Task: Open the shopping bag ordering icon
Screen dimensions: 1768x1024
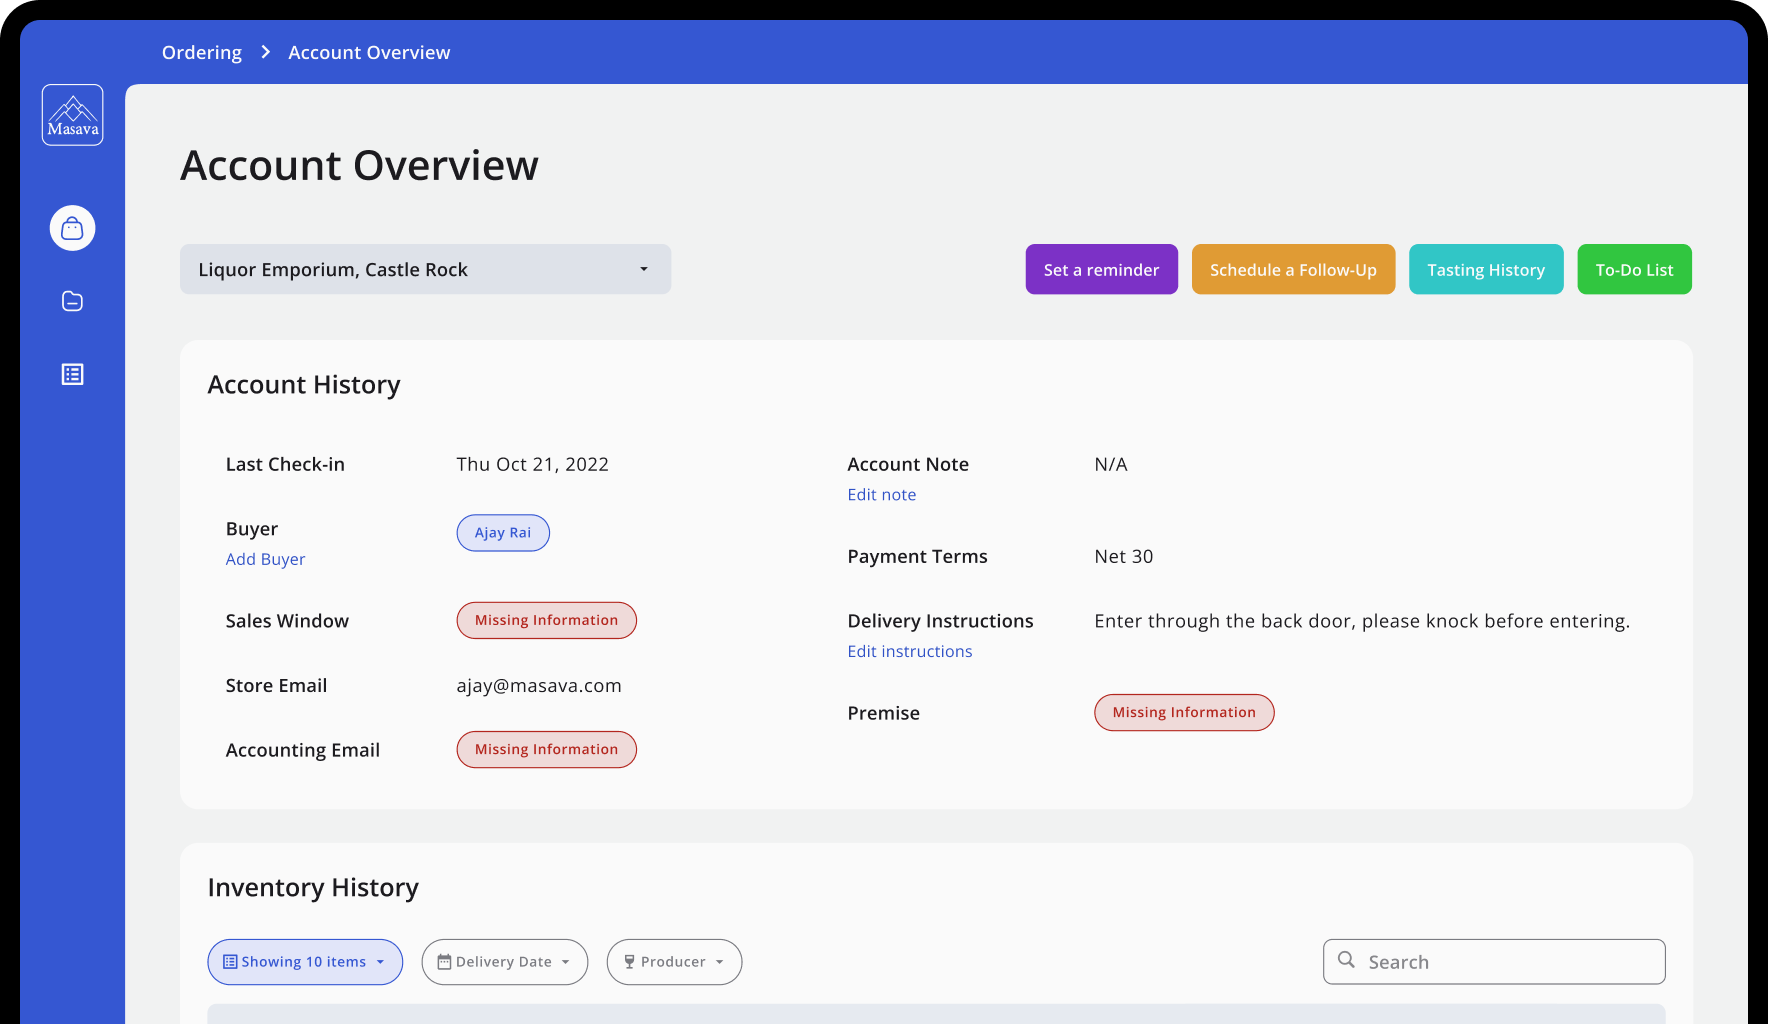Action: (72, 228)
